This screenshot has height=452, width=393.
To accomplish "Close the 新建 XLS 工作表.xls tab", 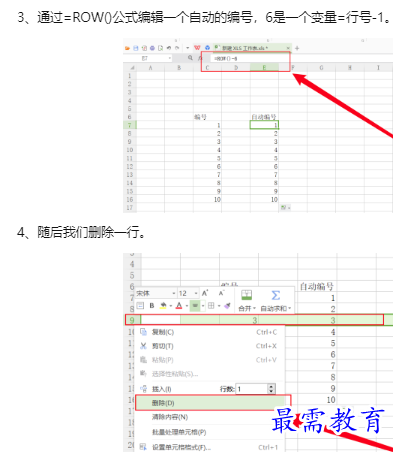I will point(288,48).
